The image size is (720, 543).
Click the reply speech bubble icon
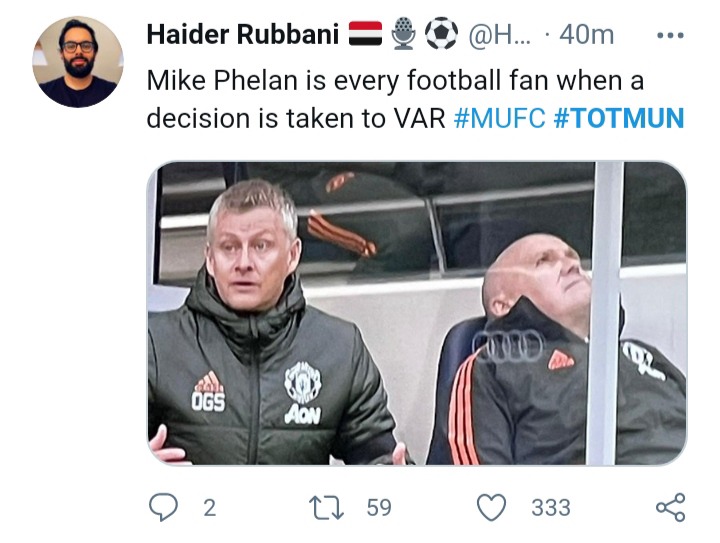[x=163, y=507]
